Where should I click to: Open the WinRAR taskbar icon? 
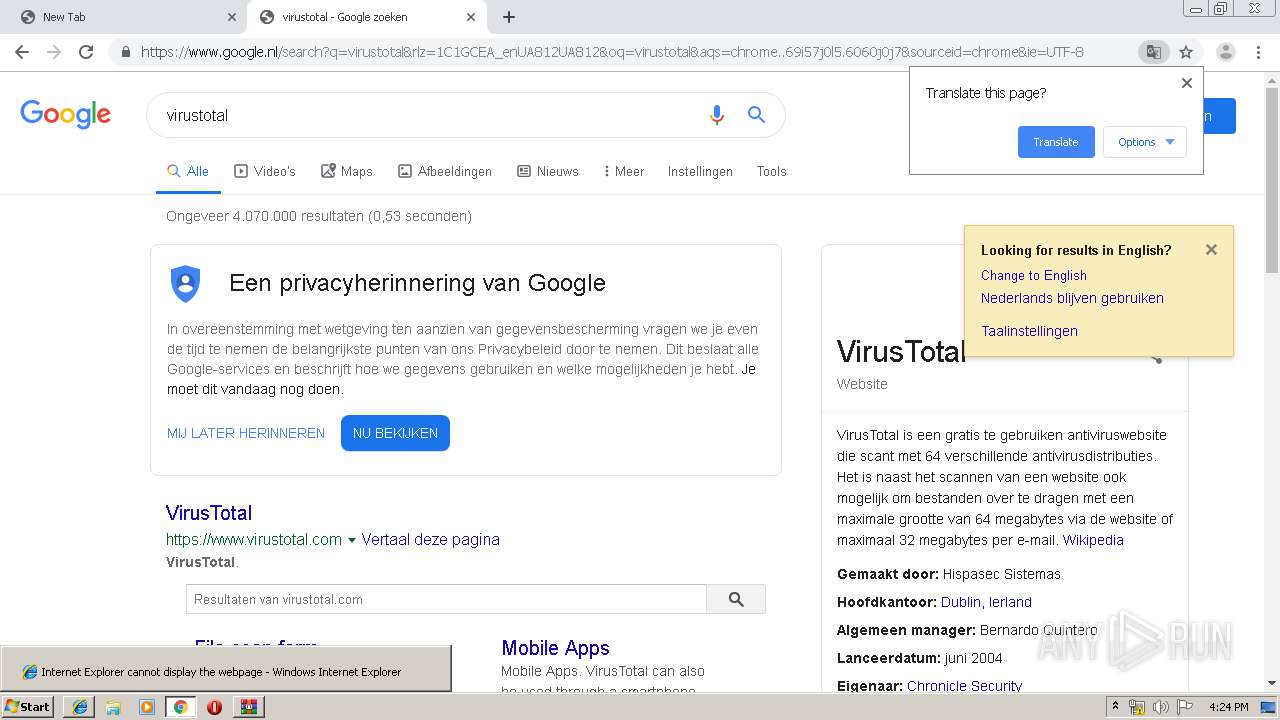point(248,706)
